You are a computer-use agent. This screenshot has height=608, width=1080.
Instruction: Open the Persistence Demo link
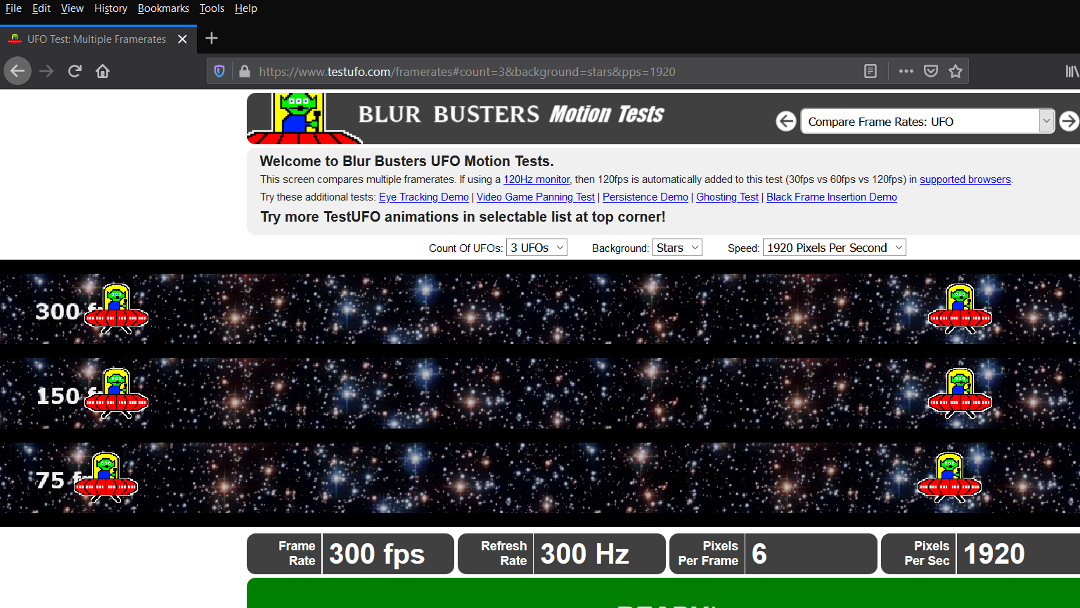(645, 197)
